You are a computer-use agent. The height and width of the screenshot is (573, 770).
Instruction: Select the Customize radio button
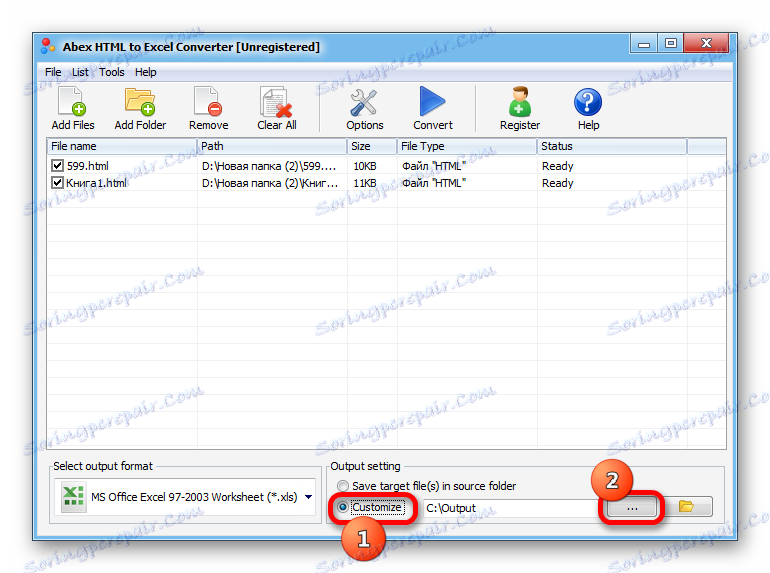343,507
